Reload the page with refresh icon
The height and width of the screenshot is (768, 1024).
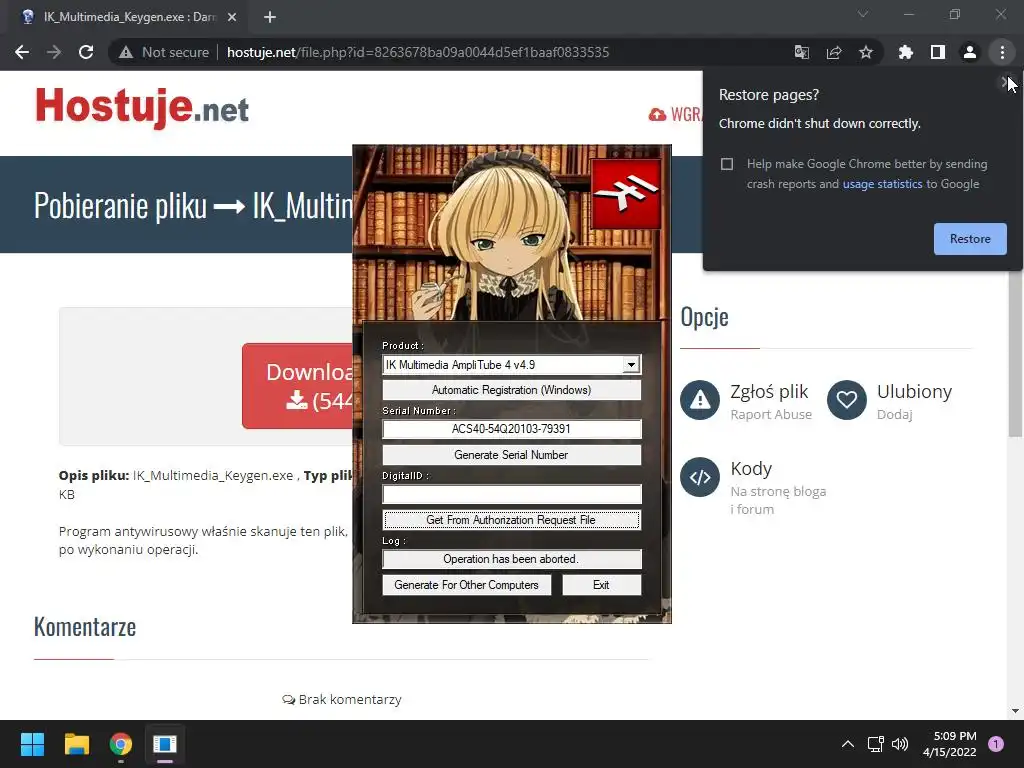click(x=86, y=52)
